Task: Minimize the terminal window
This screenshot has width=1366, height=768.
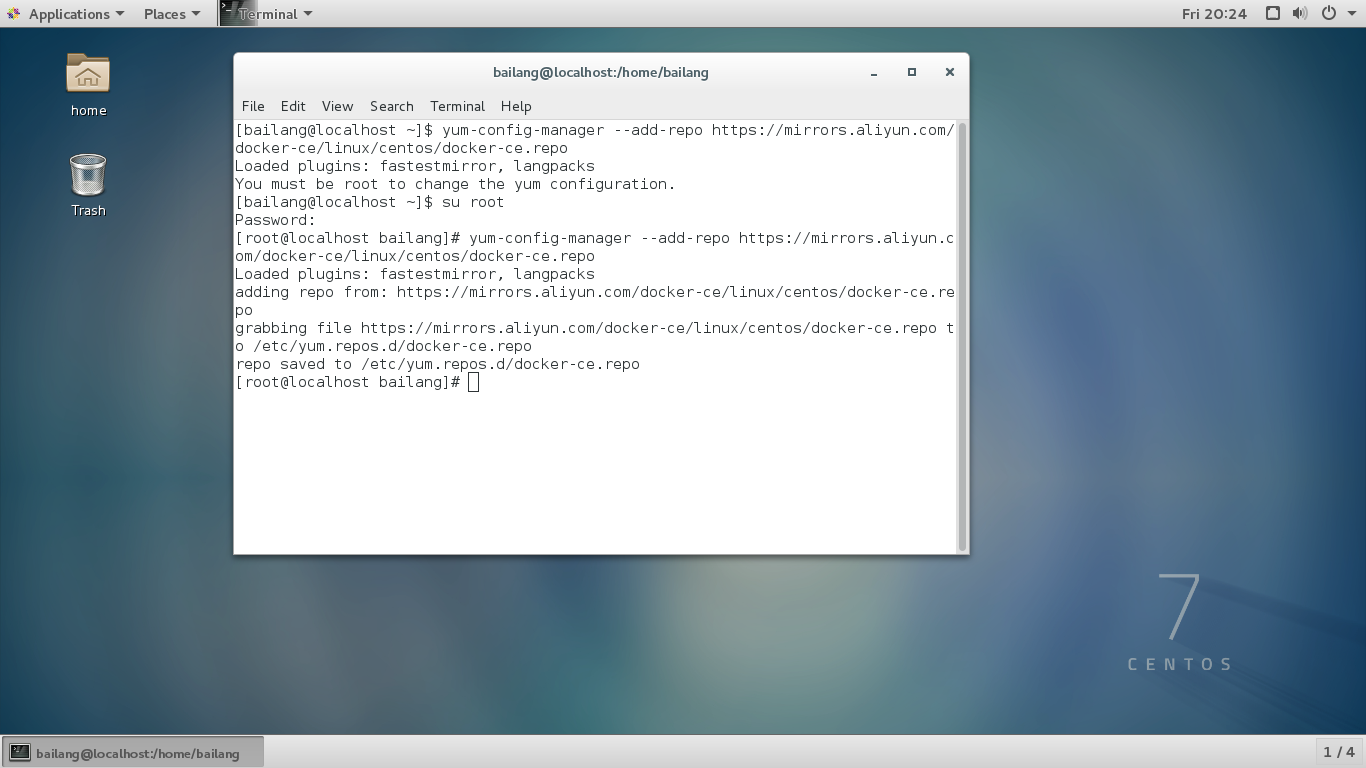Action: click(x=874, y=72)
